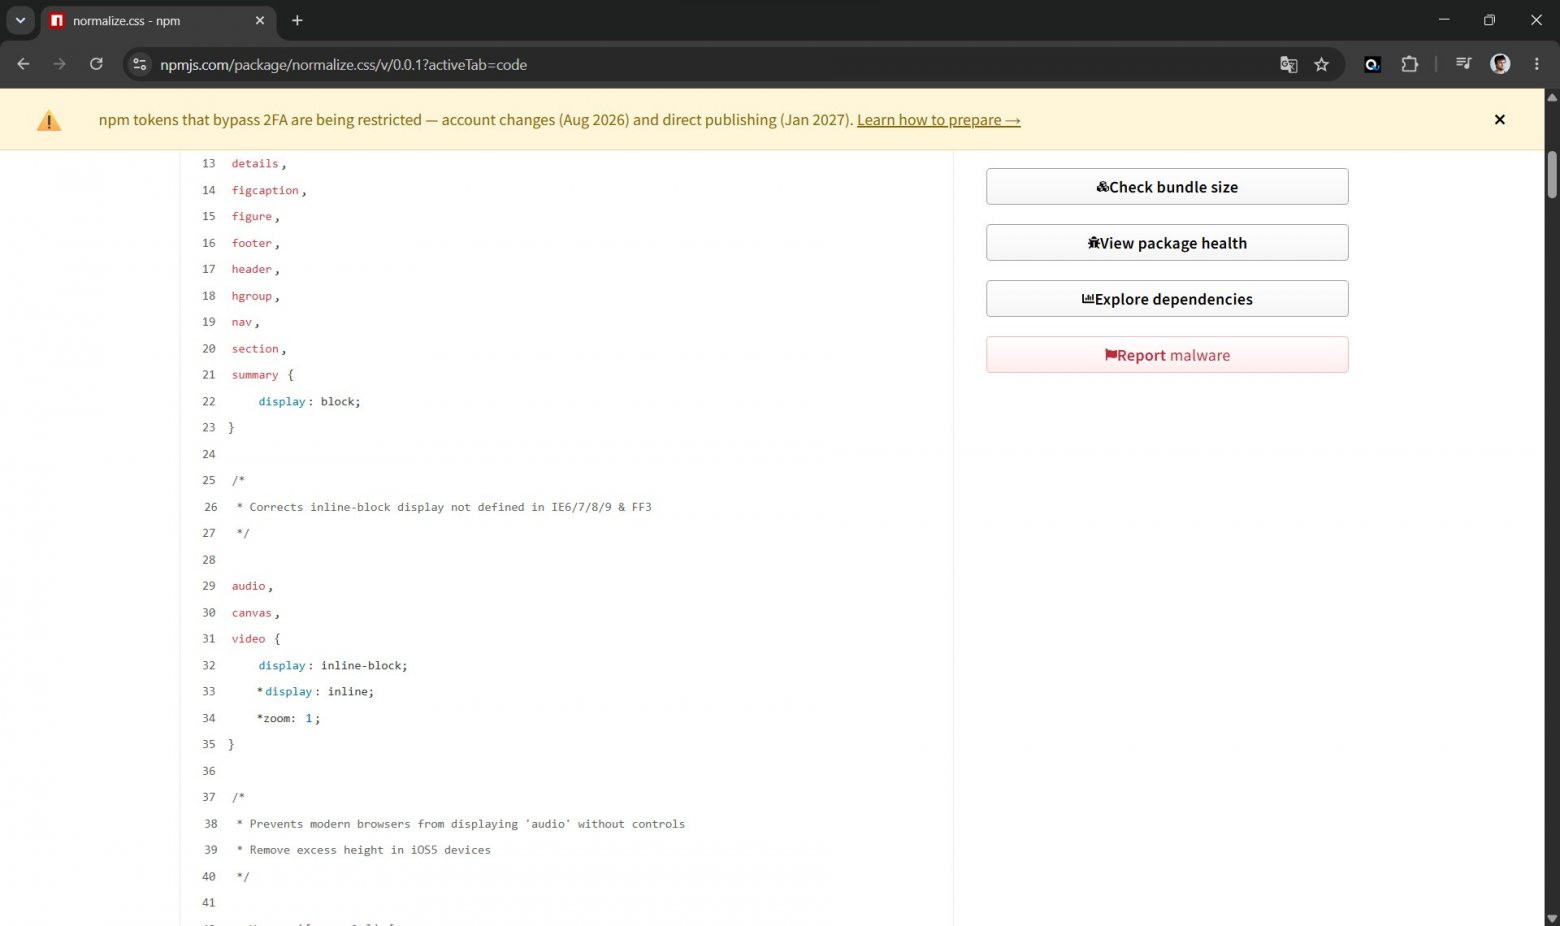The image size is (1560, 926).
Task: Open Chrome three-dot menu
Action: [1537, 64]
